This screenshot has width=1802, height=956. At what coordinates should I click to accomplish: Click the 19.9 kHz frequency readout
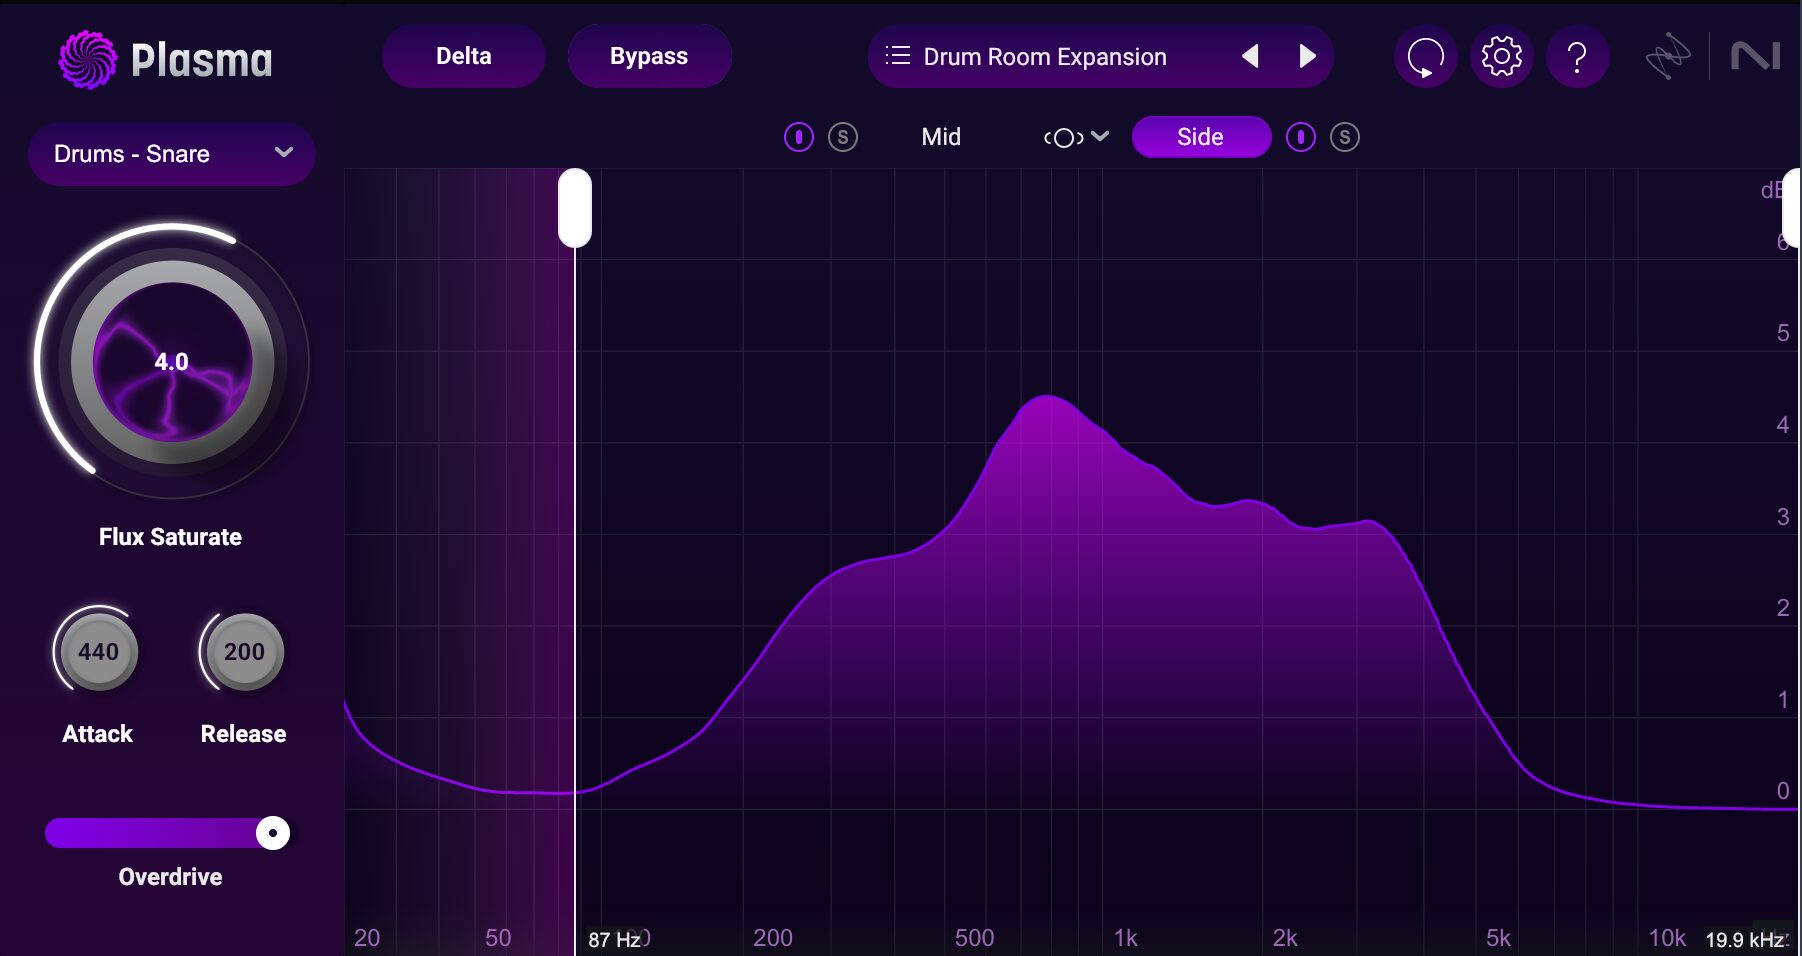[1745, 940]
